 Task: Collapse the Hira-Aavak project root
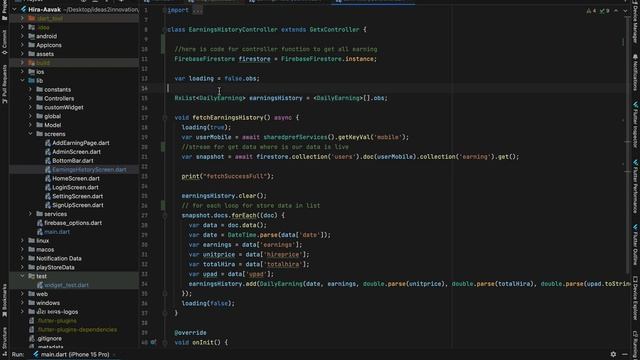[x=15, y=9]
